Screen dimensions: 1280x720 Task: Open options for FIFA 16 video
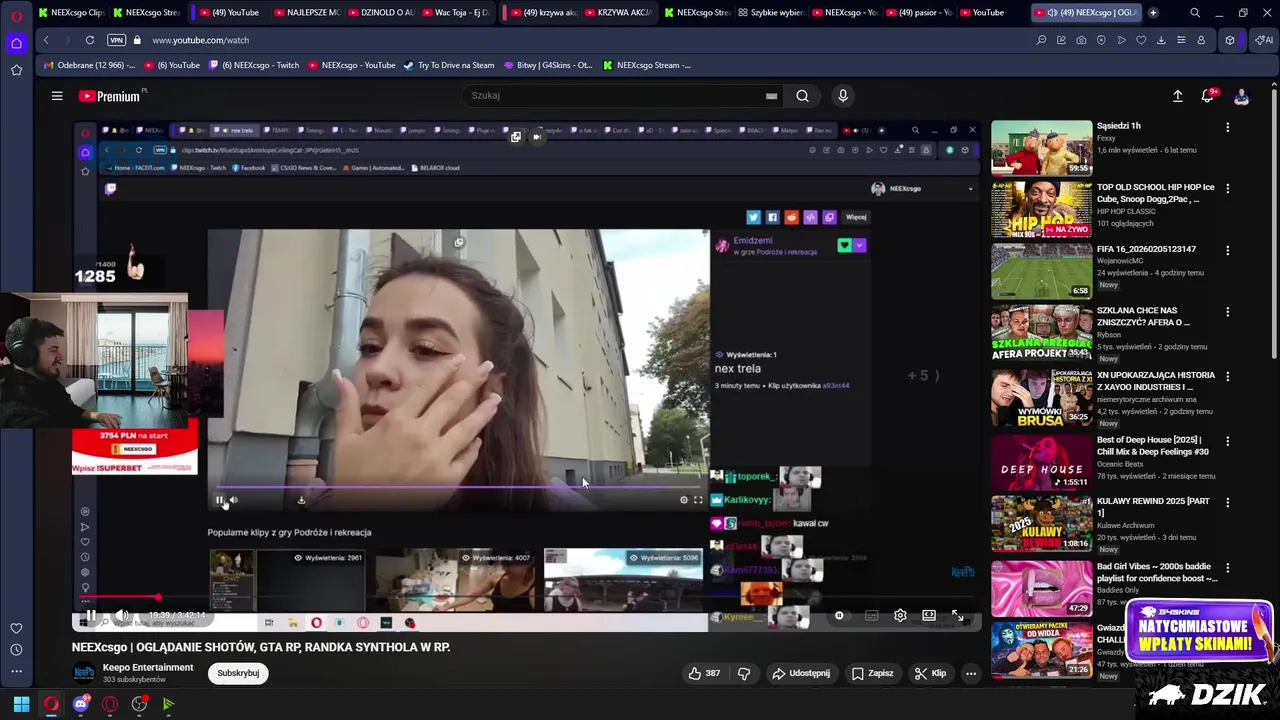pyautogui.click(x=1227, y=250)
